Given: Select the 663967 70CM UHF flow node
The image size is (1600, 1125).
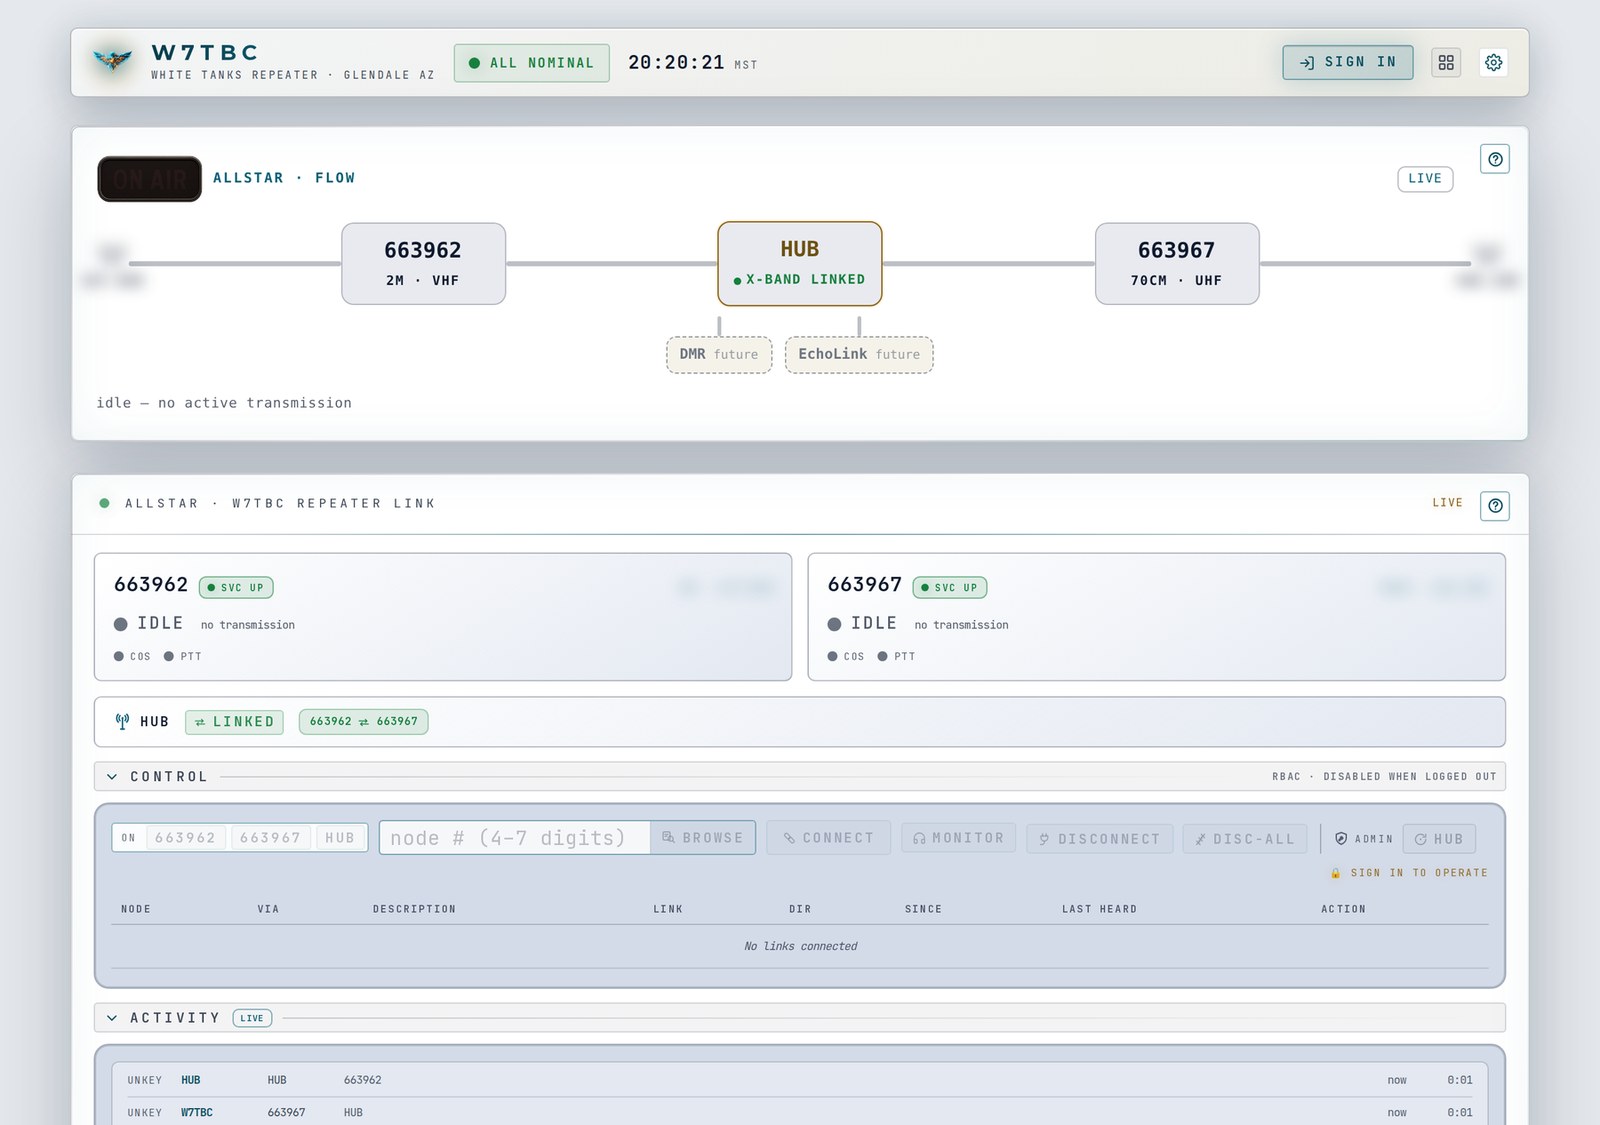Looking at the screenshot, I should point(1177,264).
